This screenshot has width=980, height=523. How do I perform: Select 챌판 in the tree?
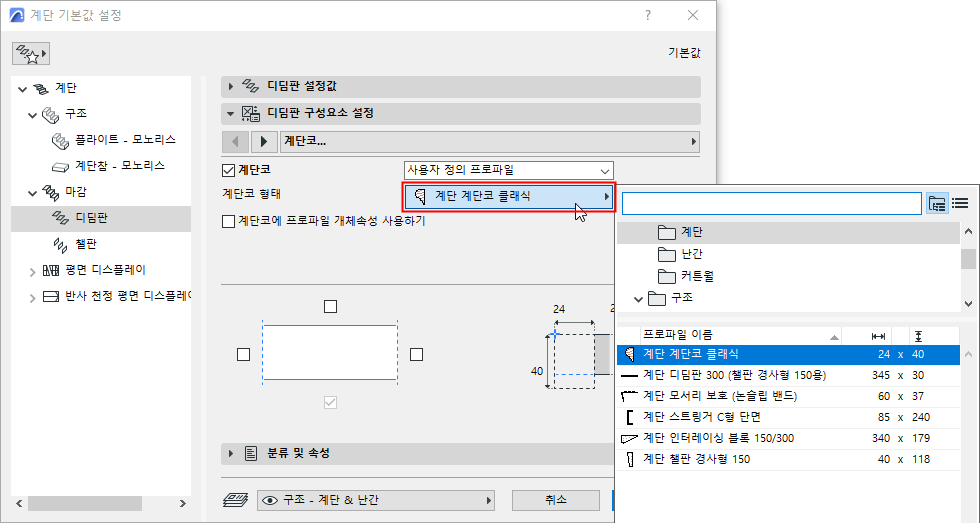[x=86, y=244]
